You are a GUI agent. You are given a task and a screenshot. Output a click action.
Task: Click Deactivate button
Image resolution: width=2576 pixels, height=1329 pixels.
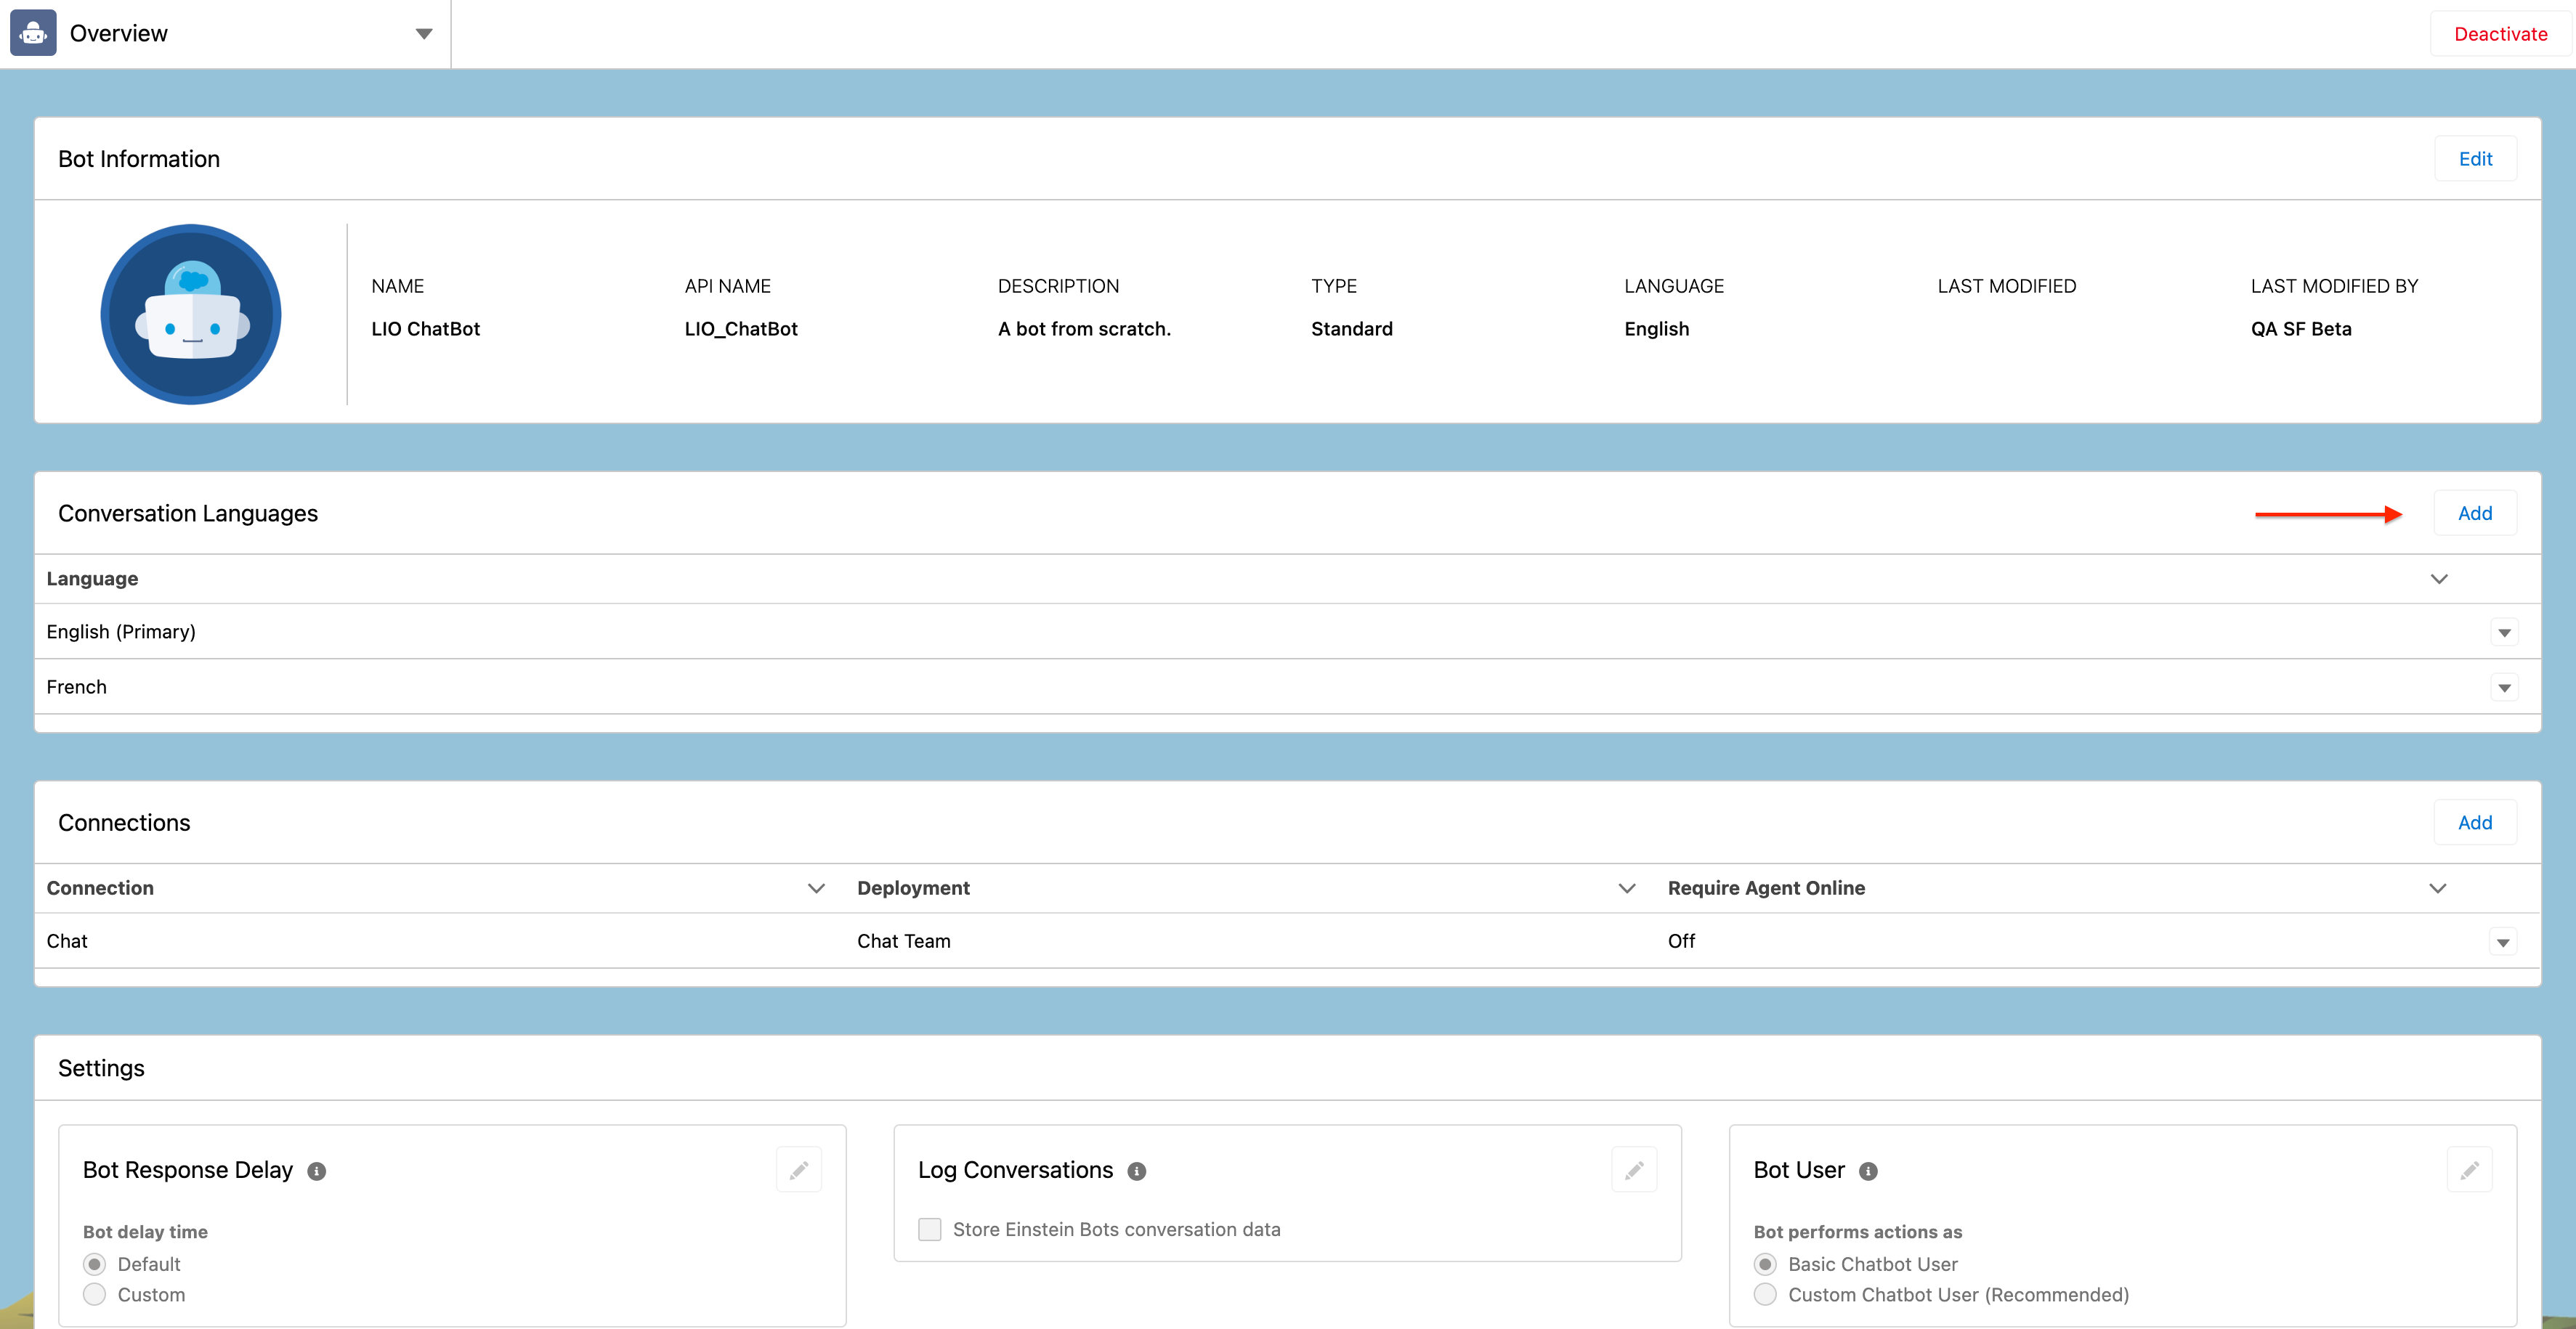[x=2500, y=34]
